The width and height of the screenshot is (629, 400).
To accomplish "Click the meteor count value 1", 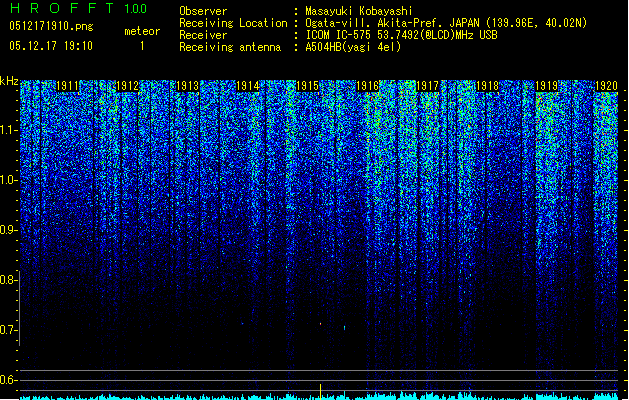I will click(x=142, y=46).
